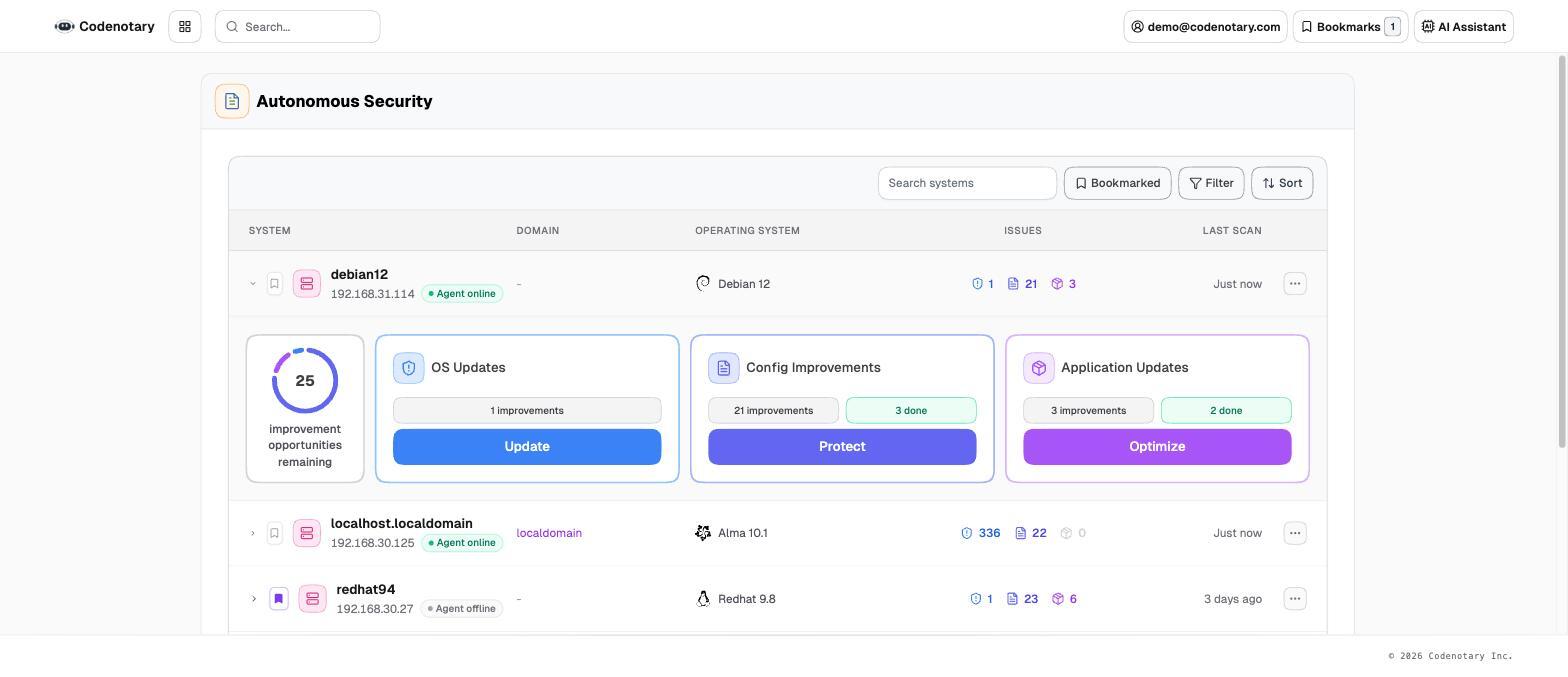Click the Application Updates package icon

tap(1039, 368)
